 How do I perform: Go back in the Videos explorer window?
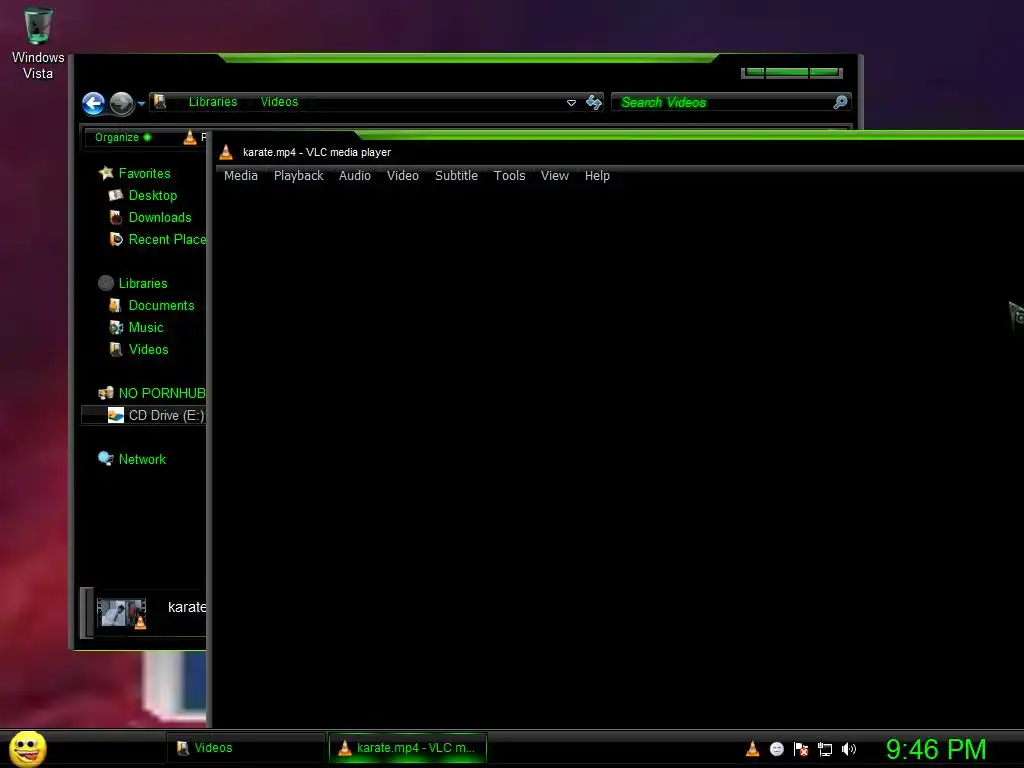click(93, 103)
